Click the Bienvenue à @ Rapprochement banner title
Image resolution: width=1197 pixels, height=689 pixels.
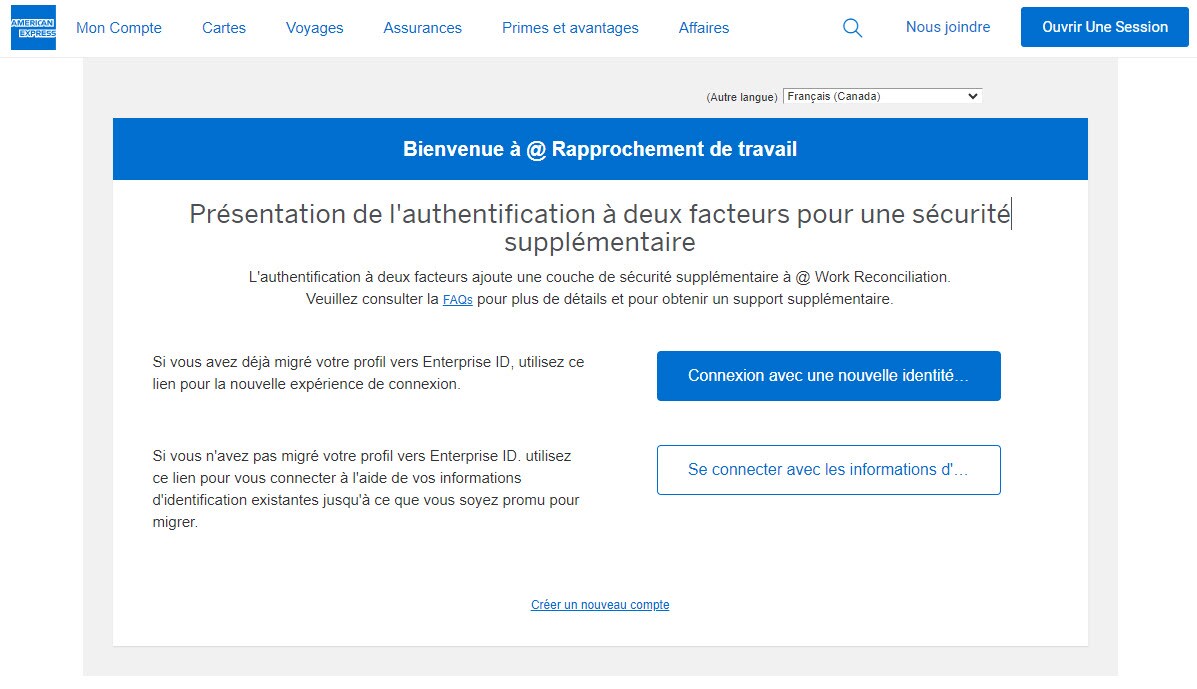point(600,149)
